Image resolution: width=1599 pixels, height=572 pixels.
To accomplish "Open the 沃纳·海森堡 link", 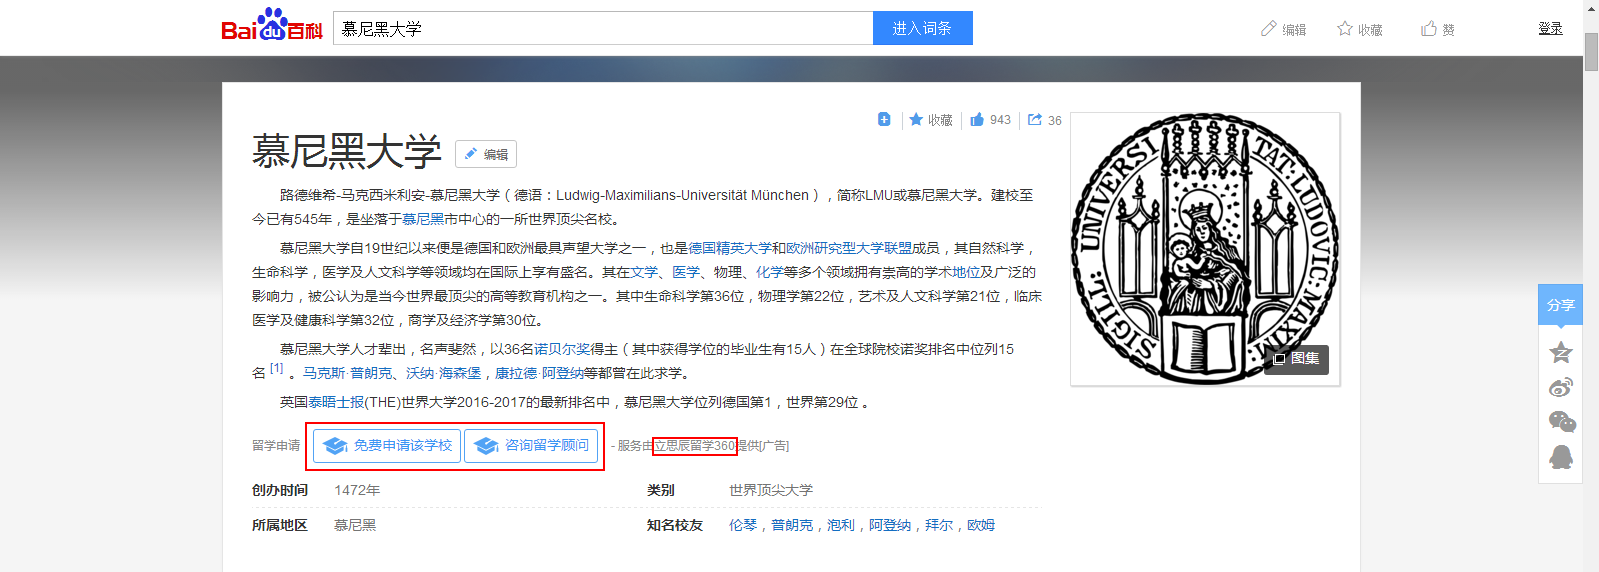I will point(443,373).
